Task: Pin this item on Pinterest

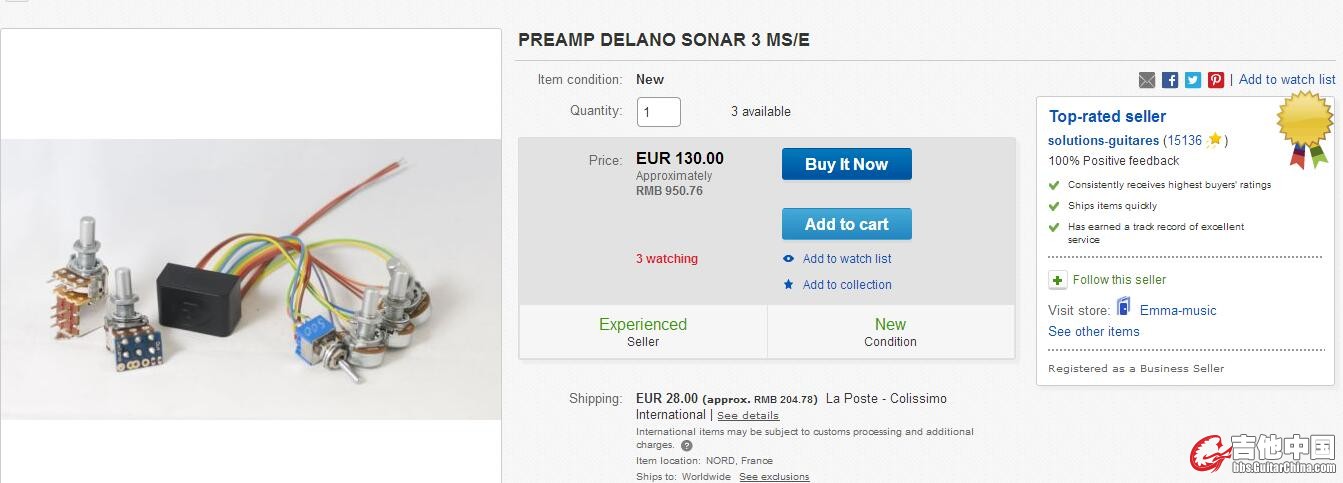Action: click(1216, 80)
